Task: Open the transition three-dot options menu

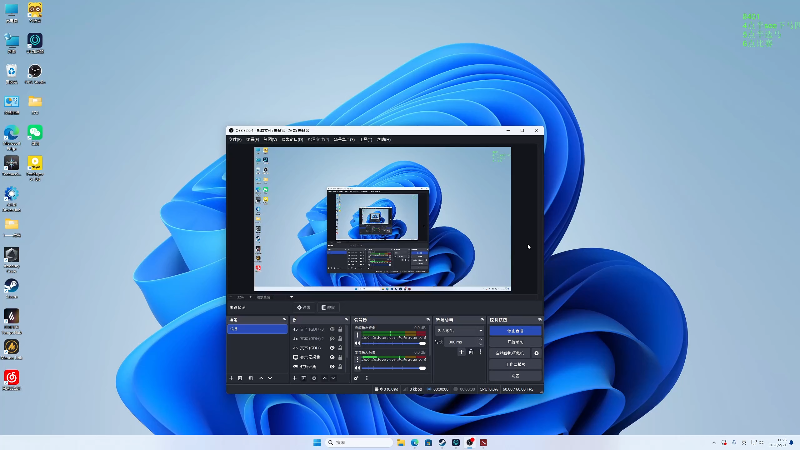Action: (479, 353)
